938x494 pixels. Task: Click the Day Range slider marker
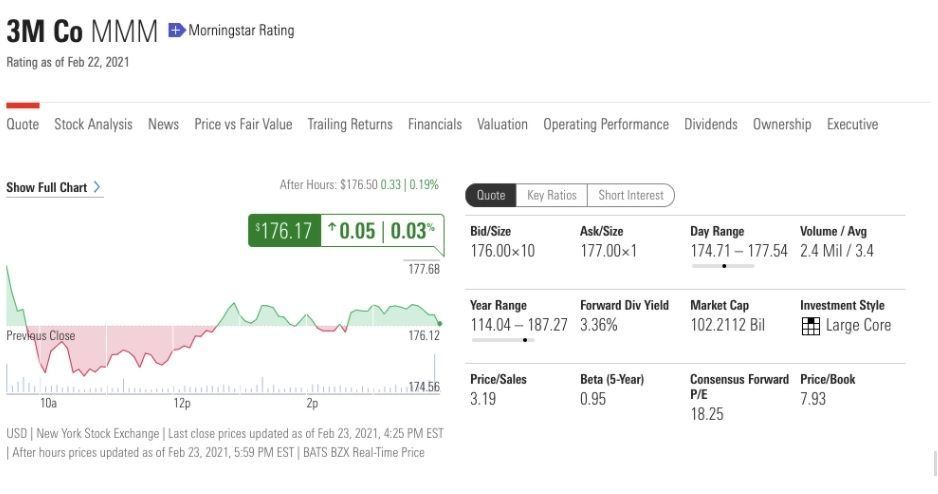[x=724, y=266]
